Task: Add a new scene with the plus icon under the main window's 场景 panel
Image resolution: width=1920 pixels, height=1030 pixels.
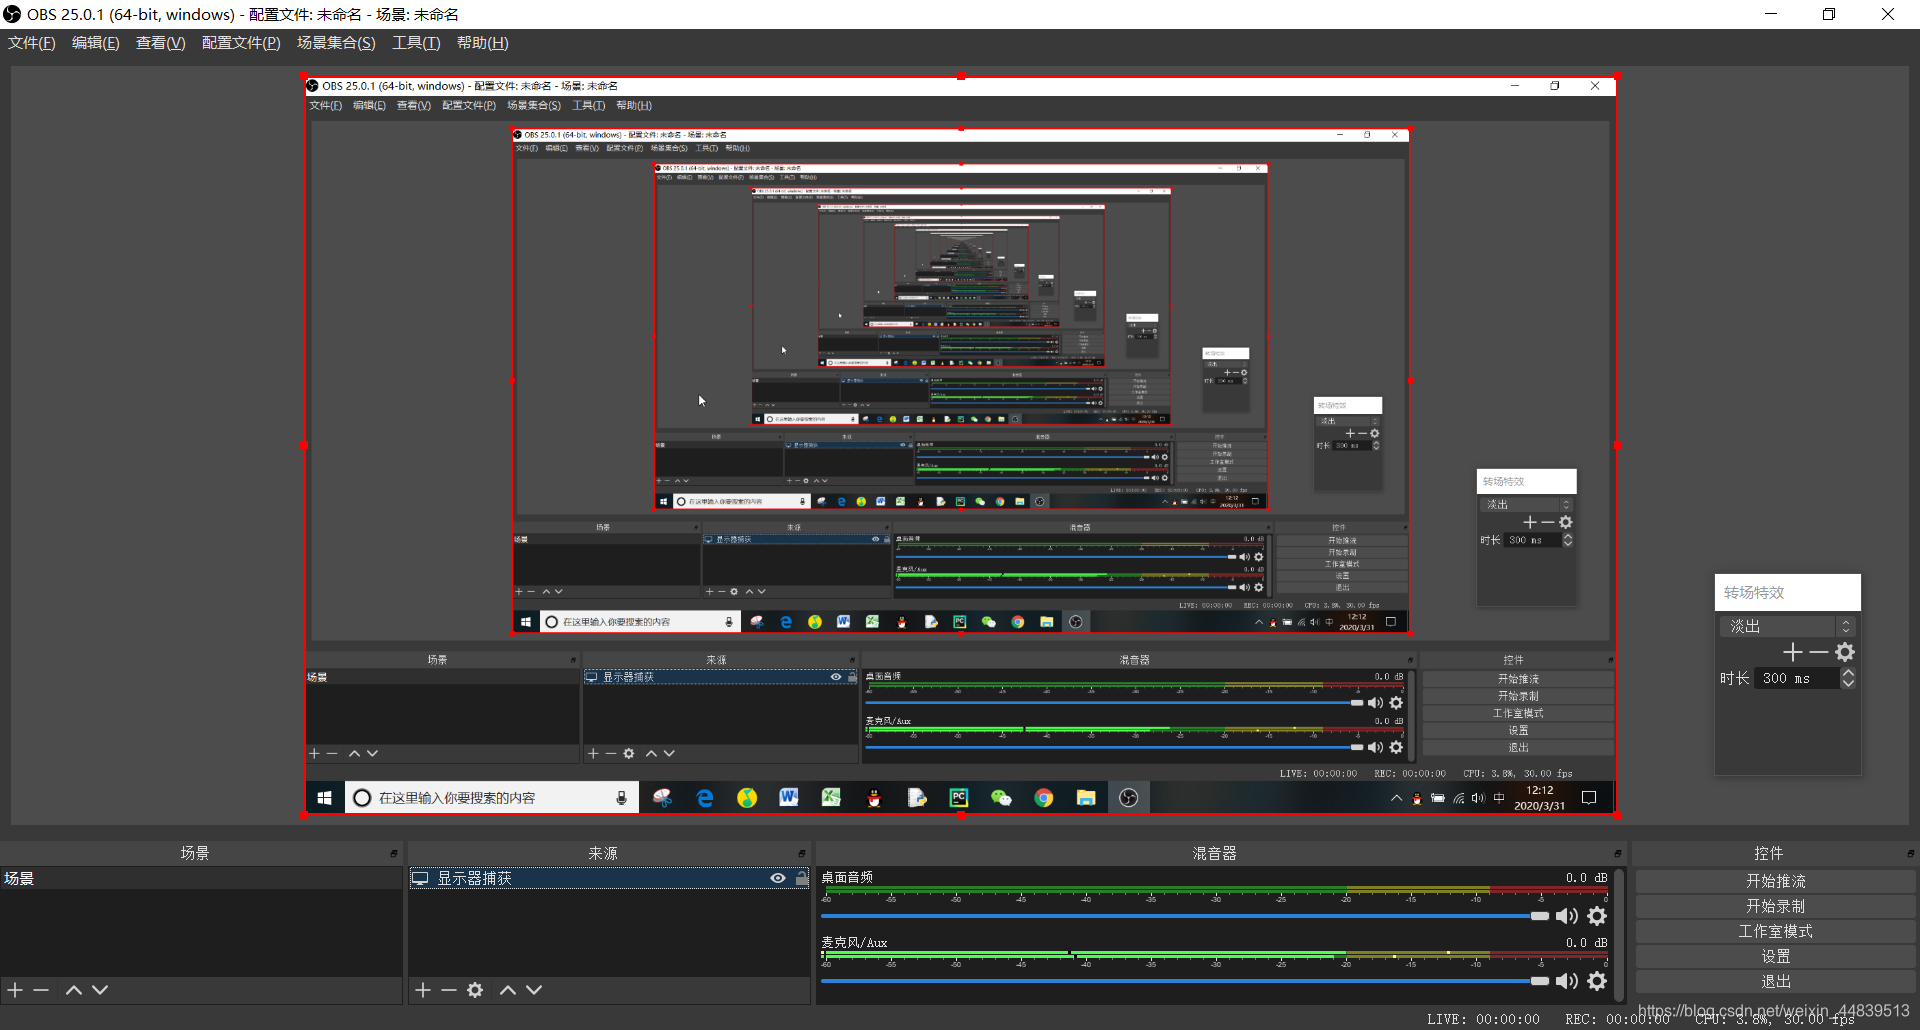Action: (x=15, y=990)
